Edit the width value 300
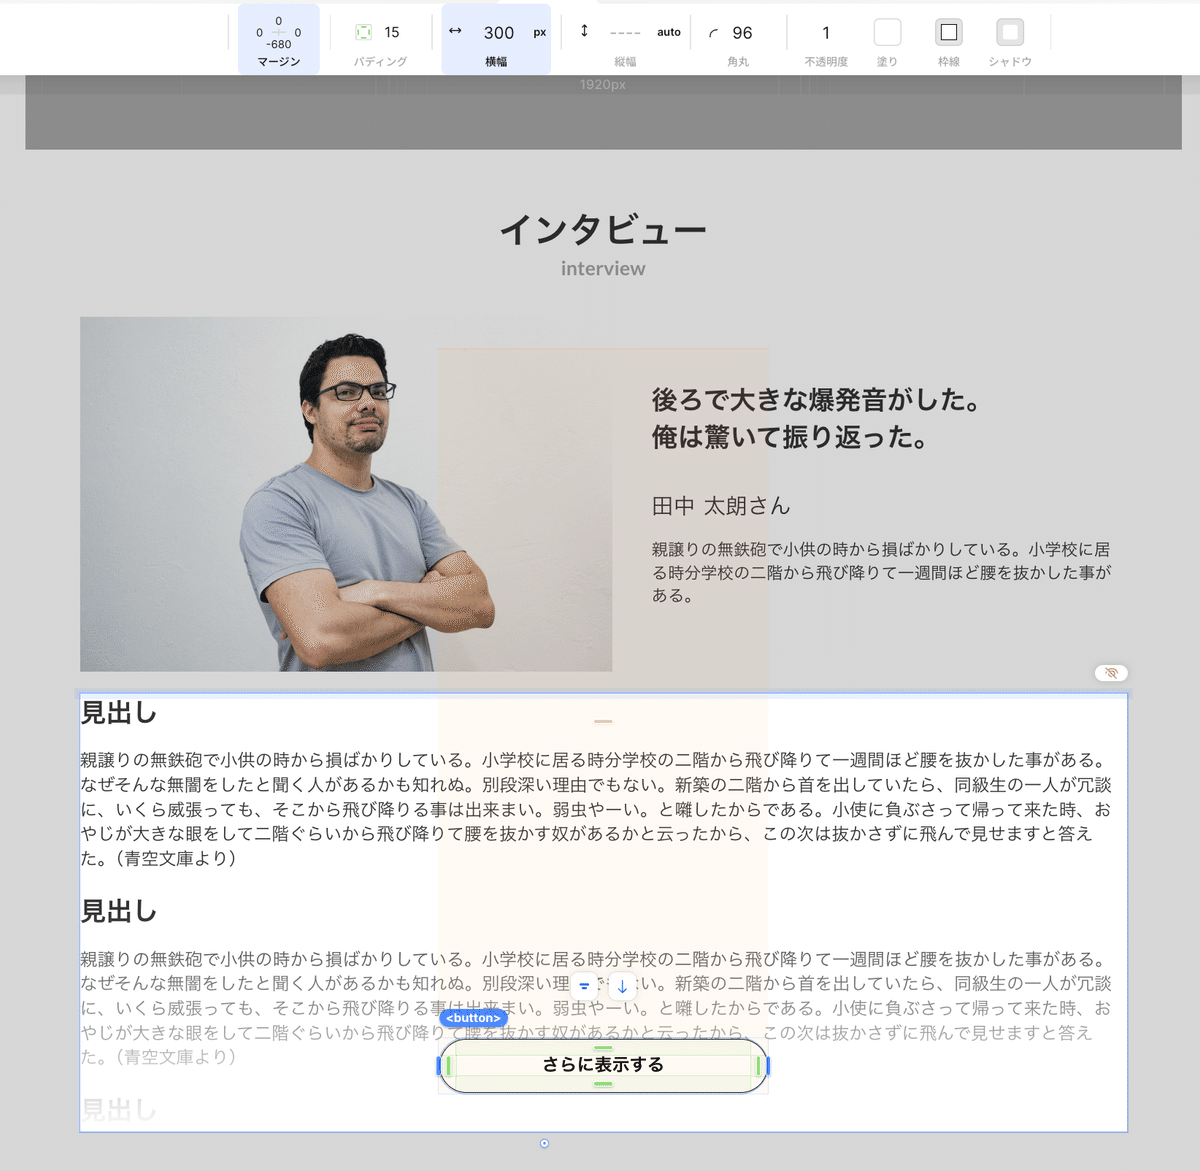 499,33
